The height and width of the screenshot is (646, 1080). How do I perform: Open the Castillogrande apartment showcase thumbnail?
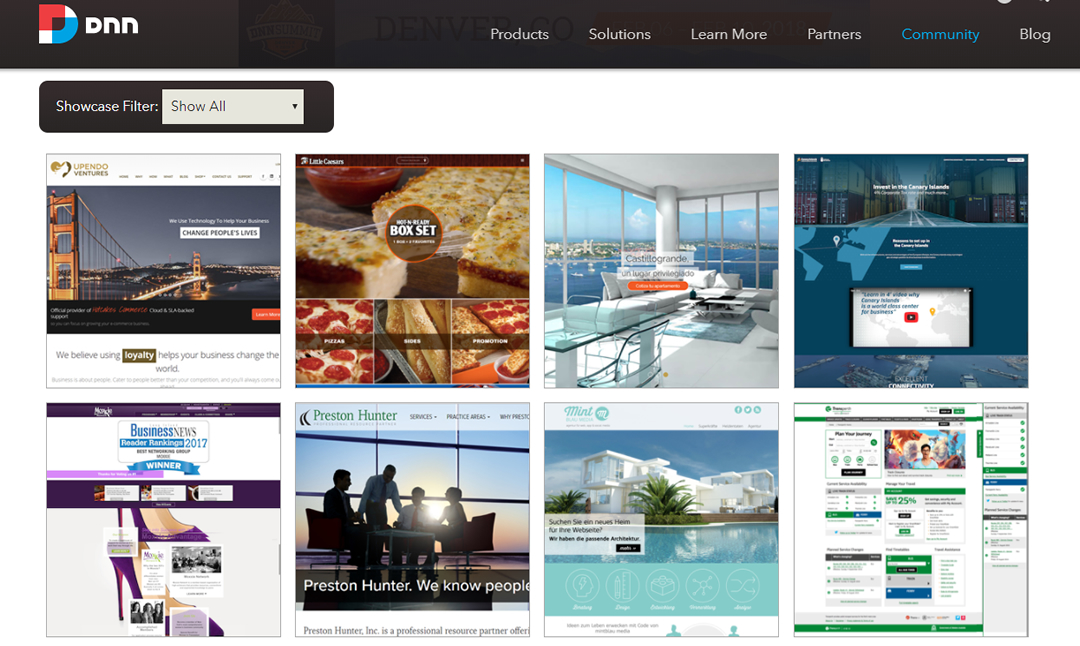click(x=660, y=270)
